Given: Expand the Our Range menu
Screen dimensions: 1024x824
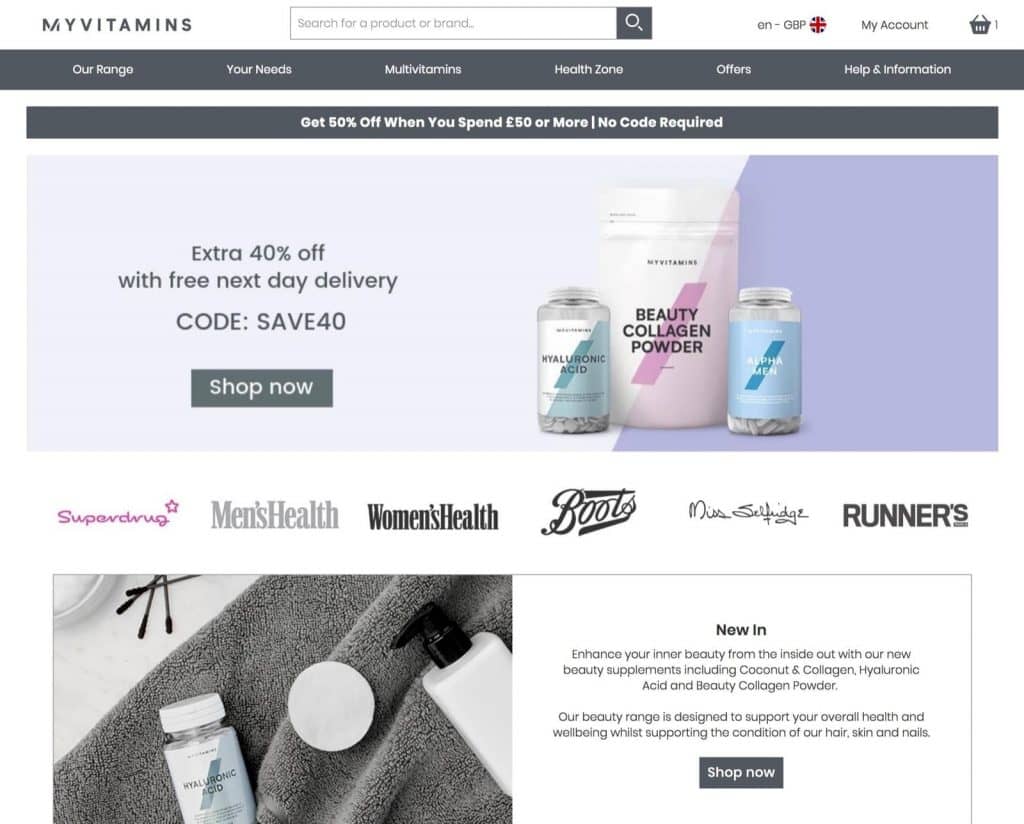Looking at the screenshot, I should 103,69.
